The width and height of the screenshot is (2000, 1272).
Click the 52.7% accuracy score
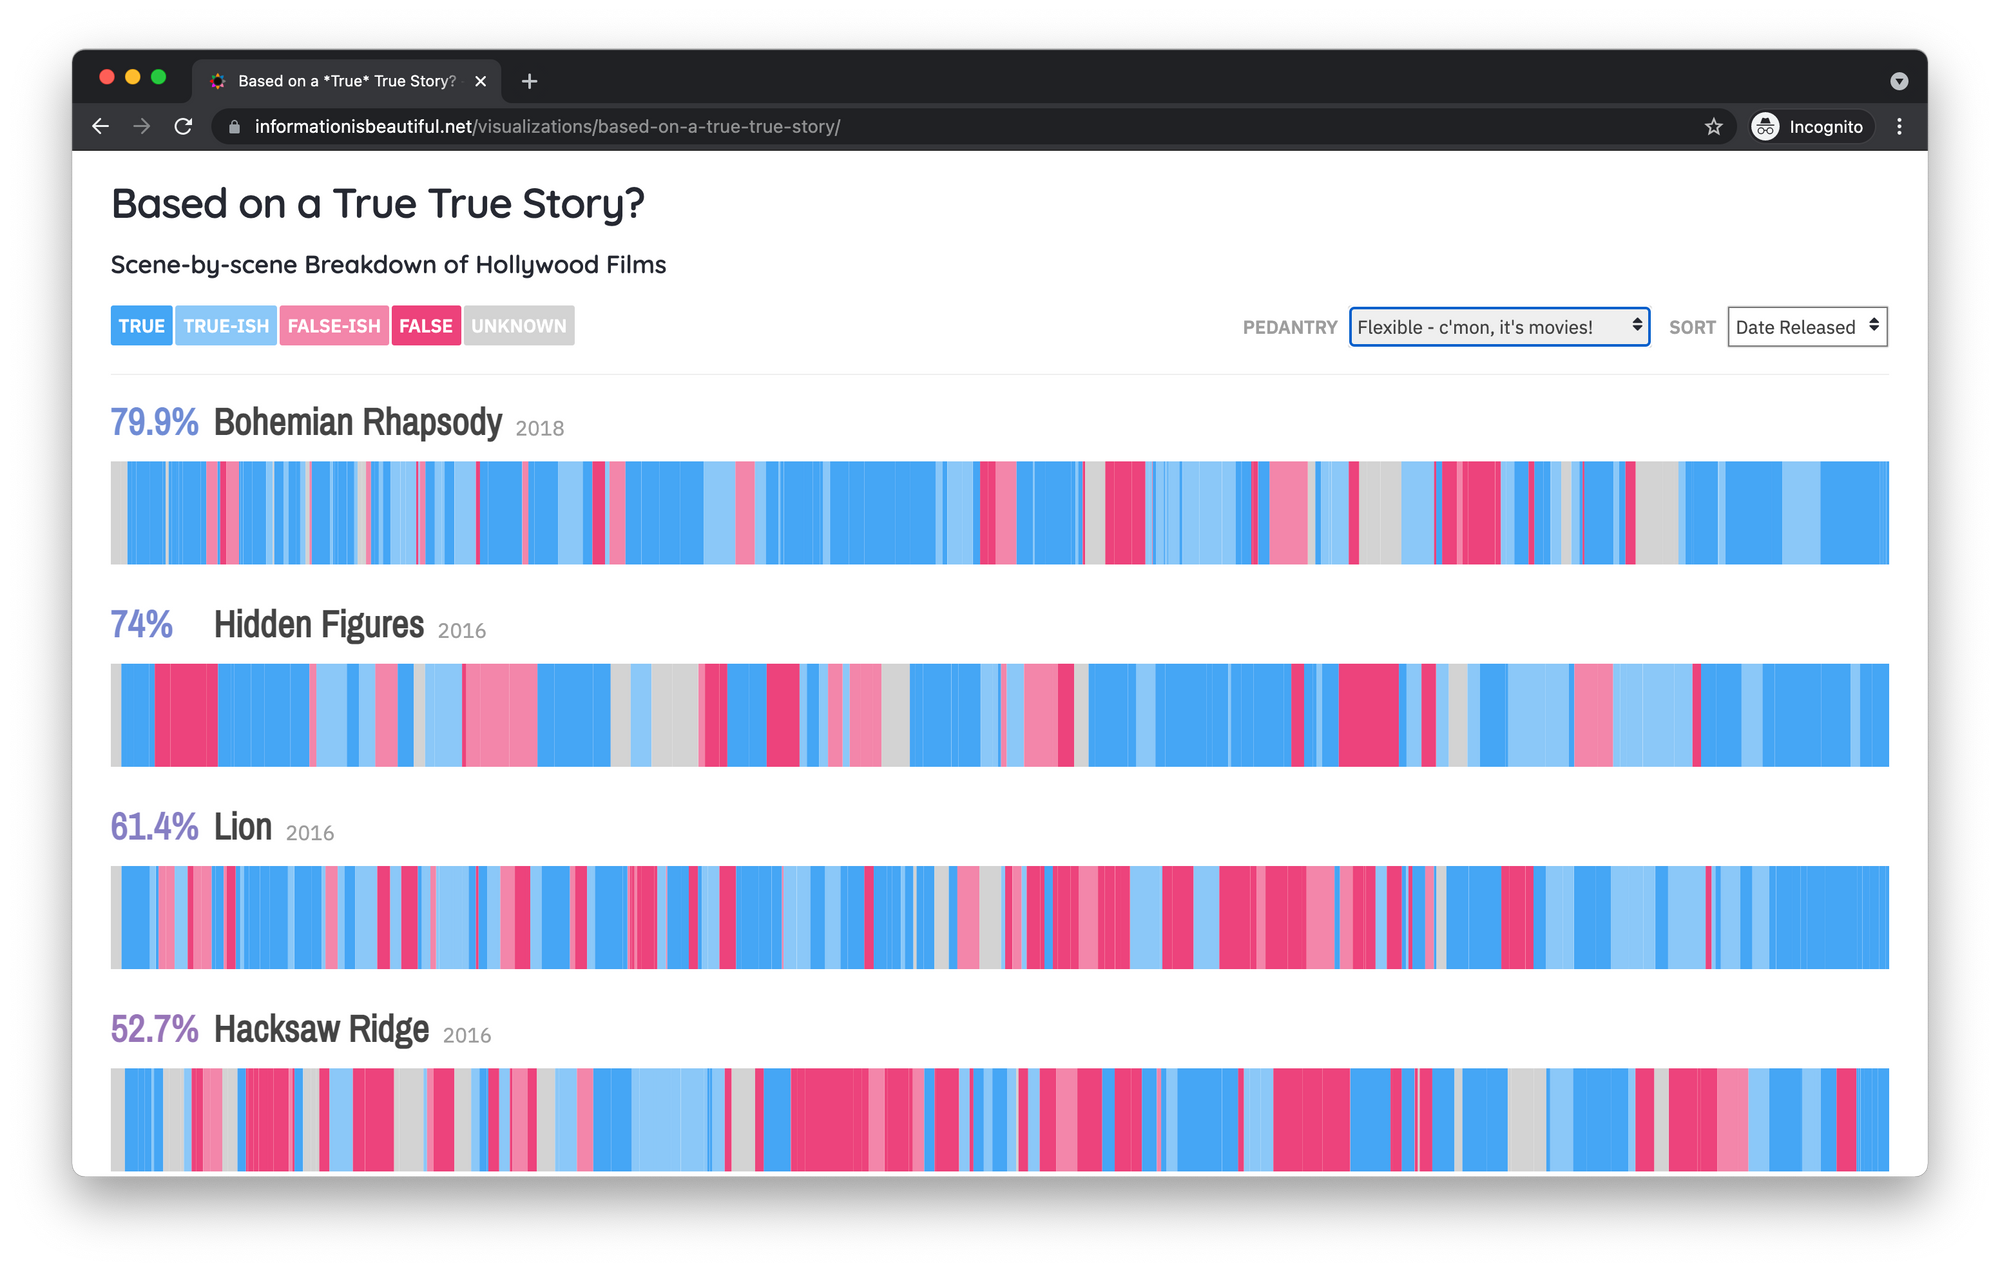(x=154, y=1029)
